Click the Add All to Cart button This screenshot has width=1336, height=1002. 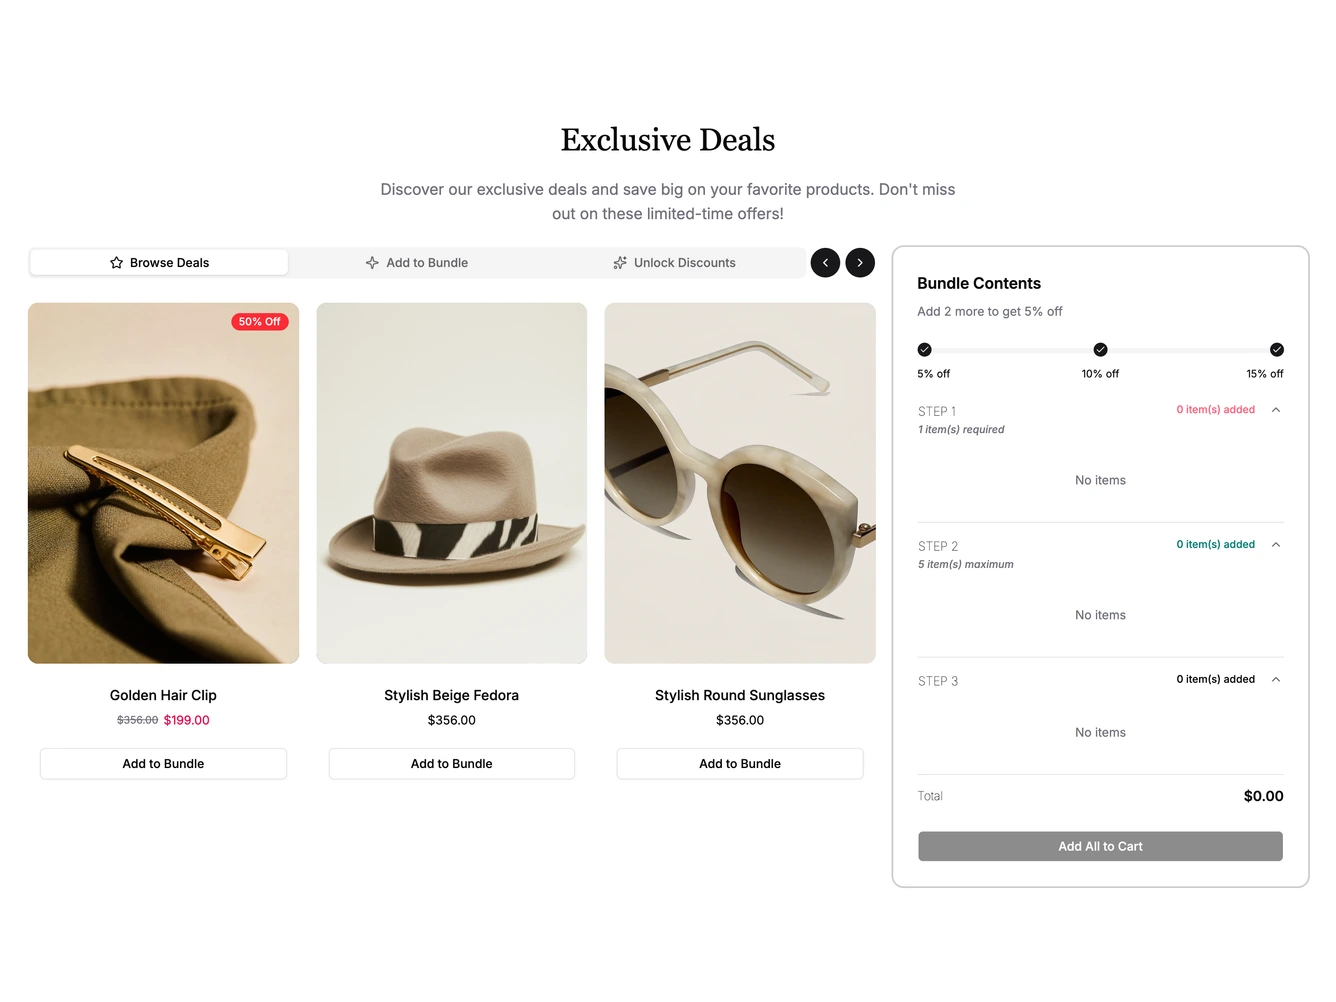(x=1101, y=847)
